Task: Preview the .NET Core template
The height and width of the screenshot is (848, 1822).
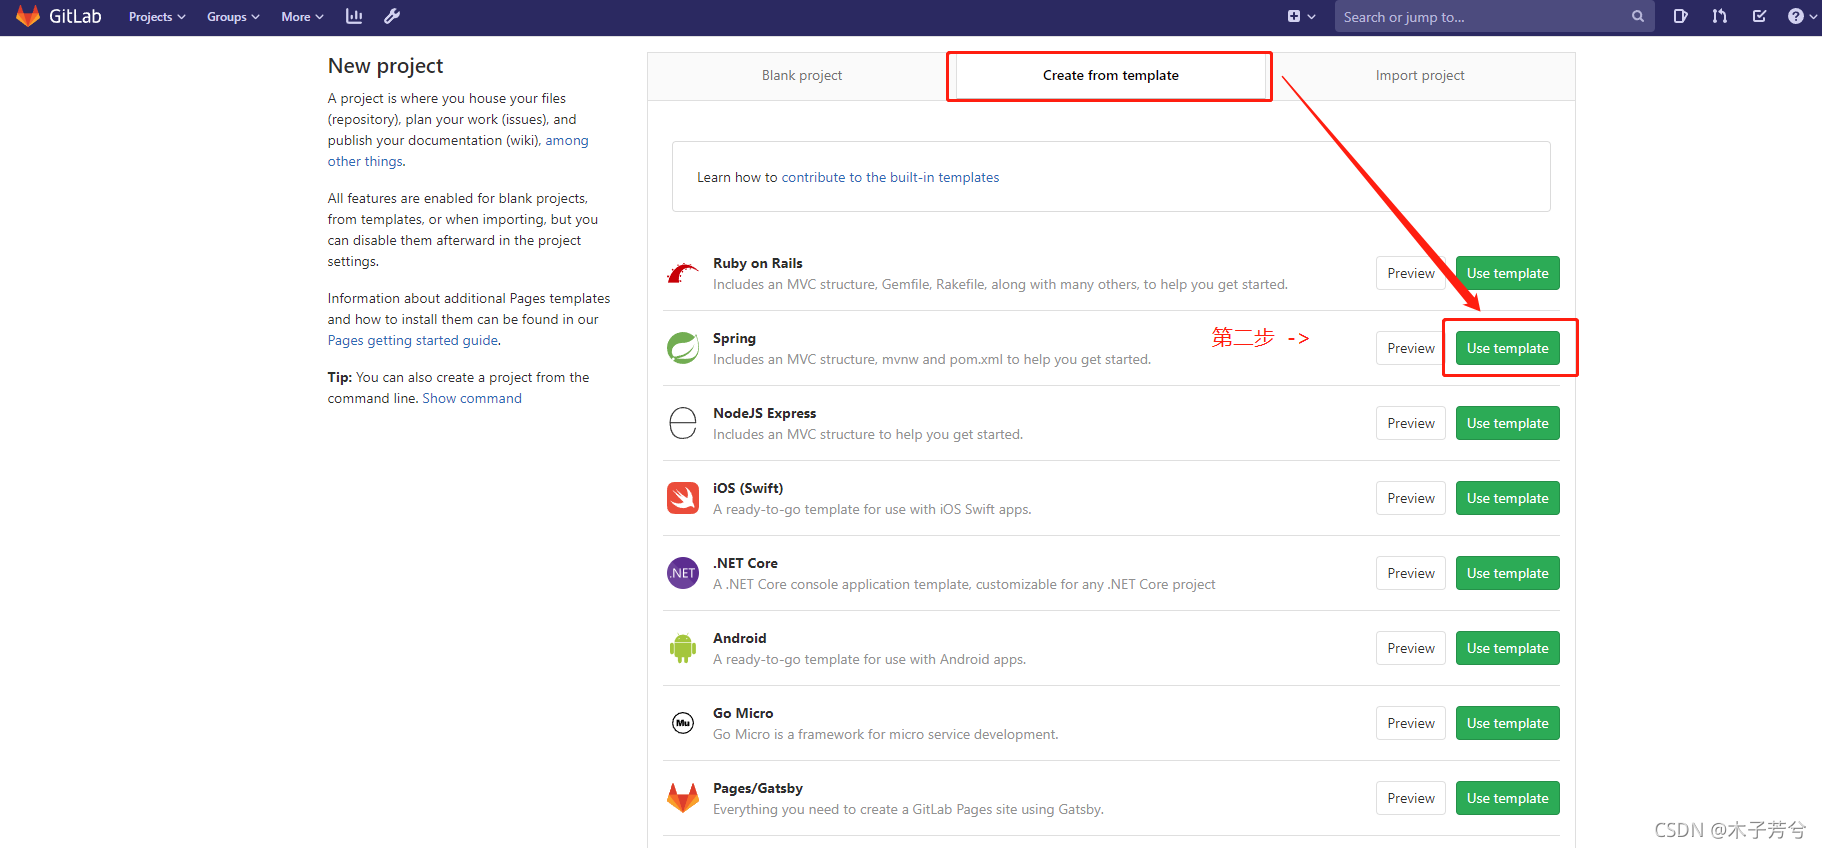Action: pos(1411,573)
